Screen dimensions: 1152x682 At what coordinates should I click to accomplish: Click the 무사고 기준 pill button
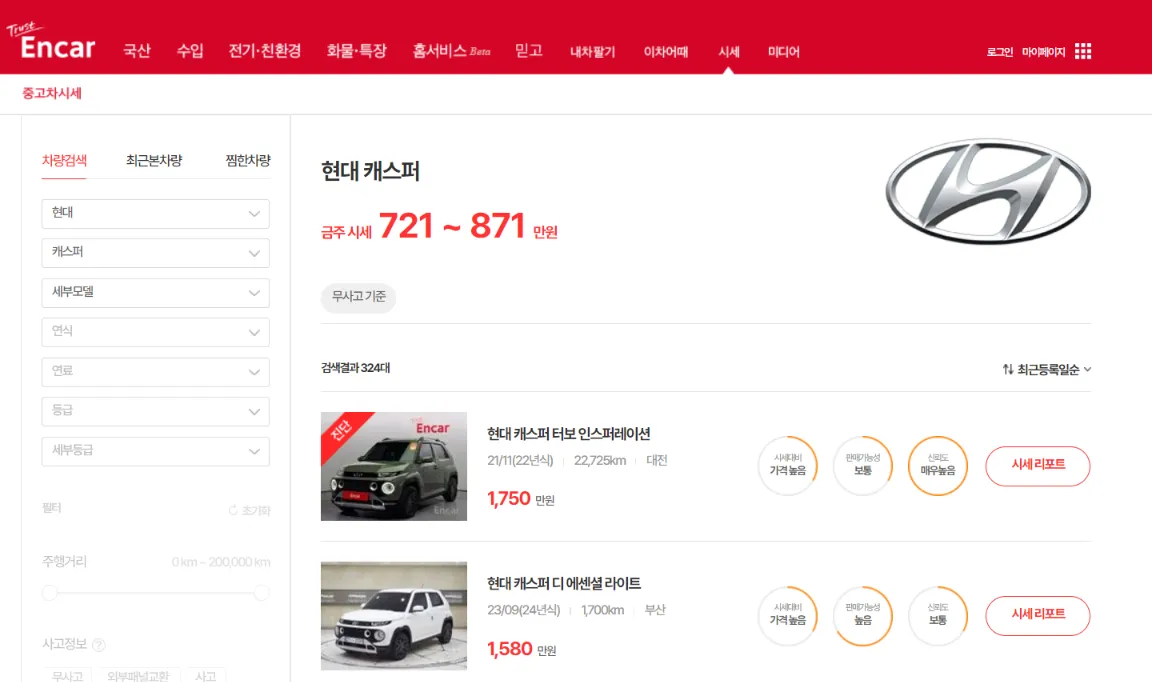pos(359,297)
